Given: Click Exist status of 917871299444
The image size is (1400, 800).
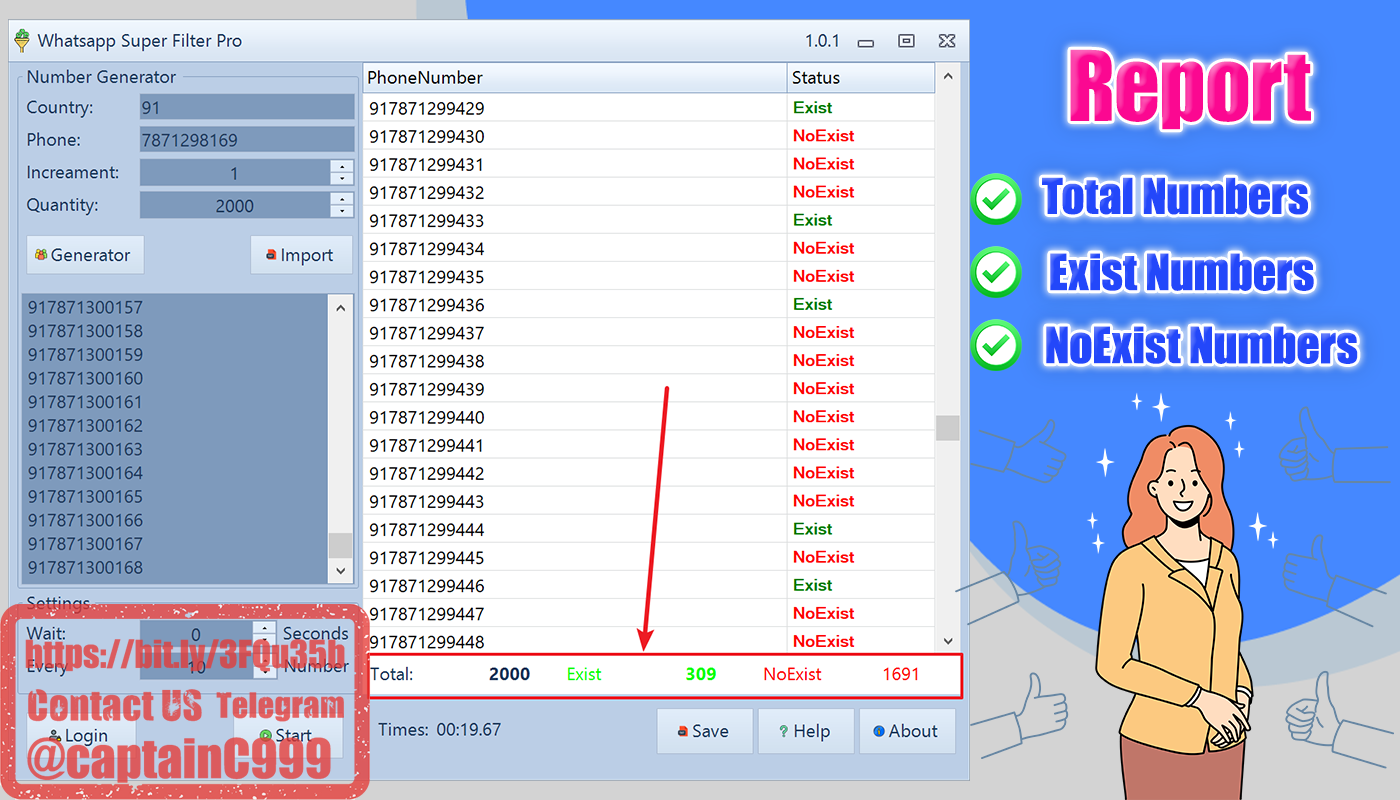Looking at the screenshot, I should coord(813,529).
